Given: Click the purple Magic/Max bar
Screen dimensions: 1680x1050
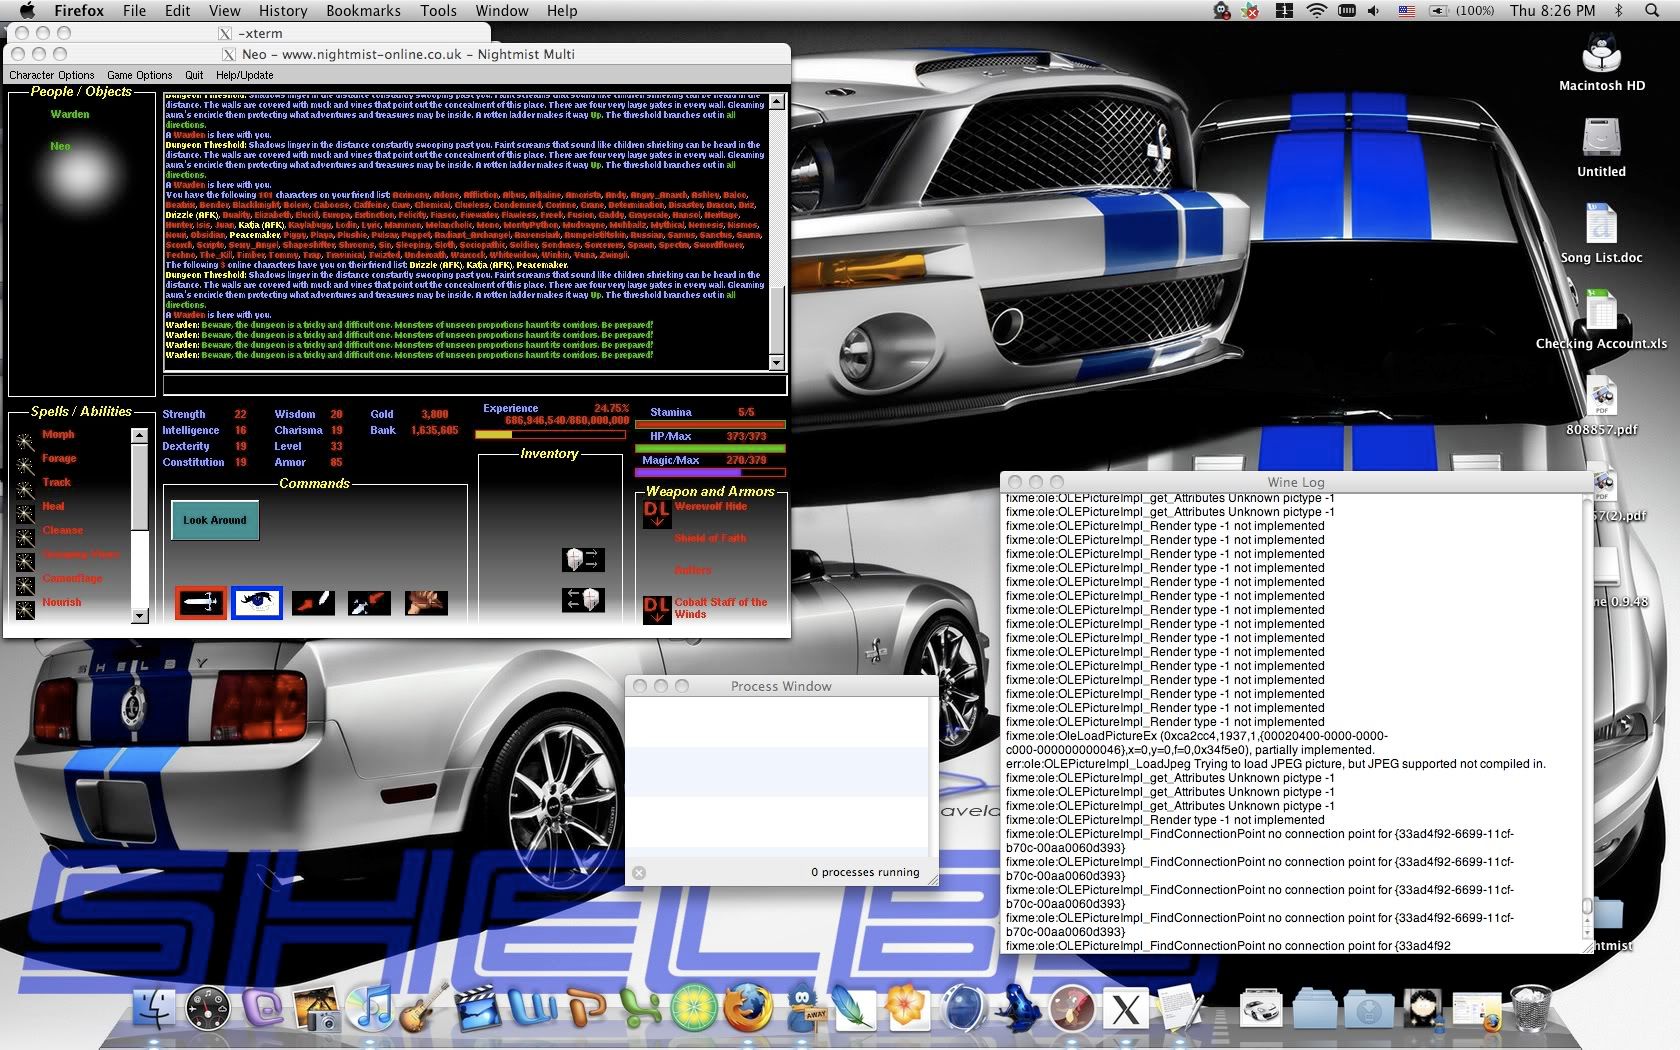Looking at the screenshot, I should 710,472.
